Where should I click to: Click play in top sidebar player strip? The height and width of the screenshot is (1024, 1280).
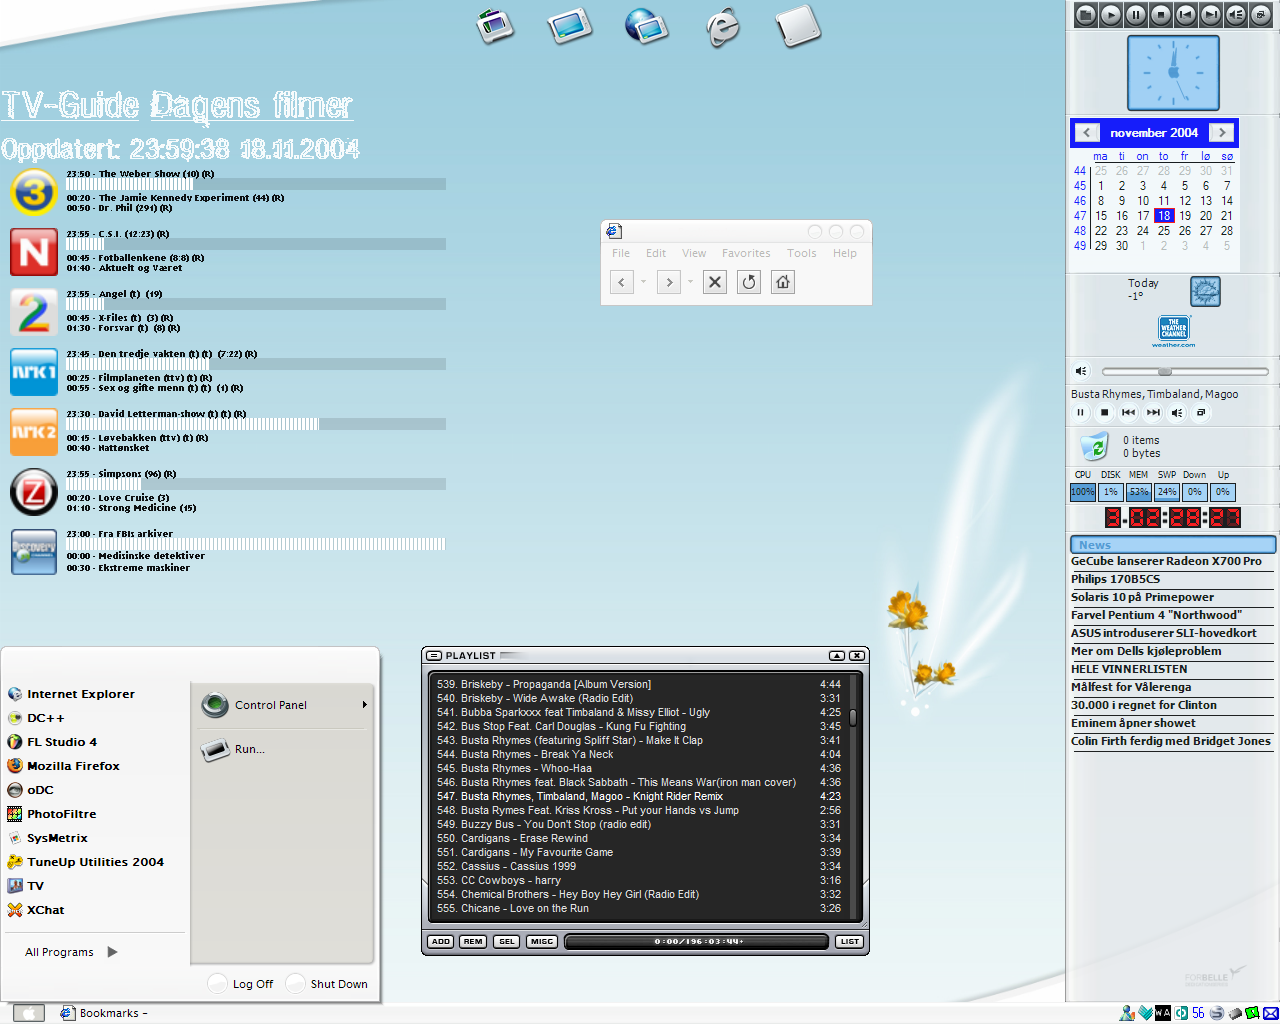click(1111, 14)
